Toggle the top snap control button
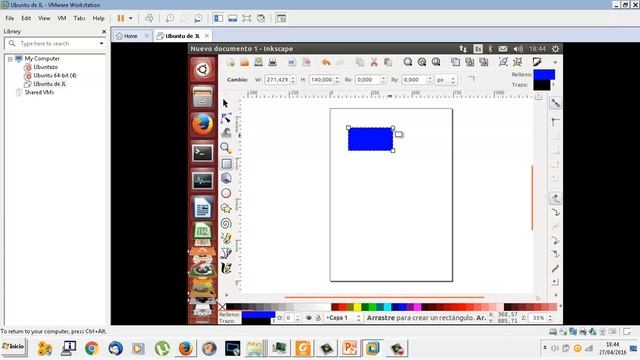Image resolution: width=640 pixels, height=360 pixels. coord(556,104)
